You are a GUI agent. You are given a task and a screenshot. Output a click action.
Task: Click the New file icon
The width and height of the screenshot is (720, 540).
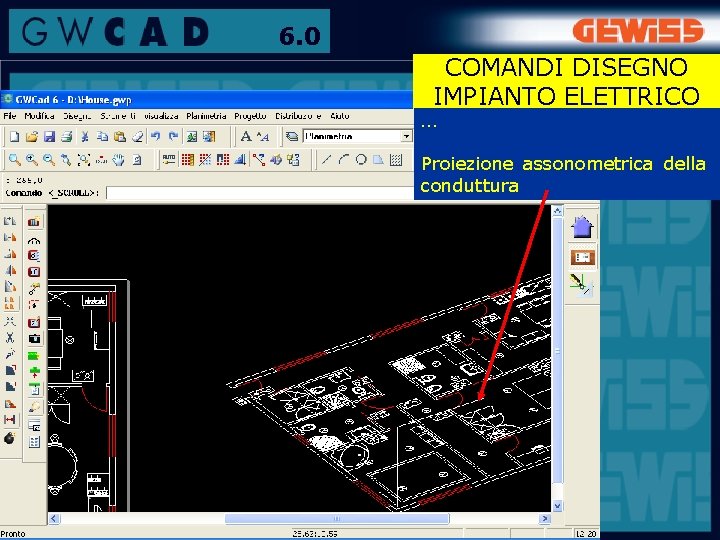(x=14, y=136)
